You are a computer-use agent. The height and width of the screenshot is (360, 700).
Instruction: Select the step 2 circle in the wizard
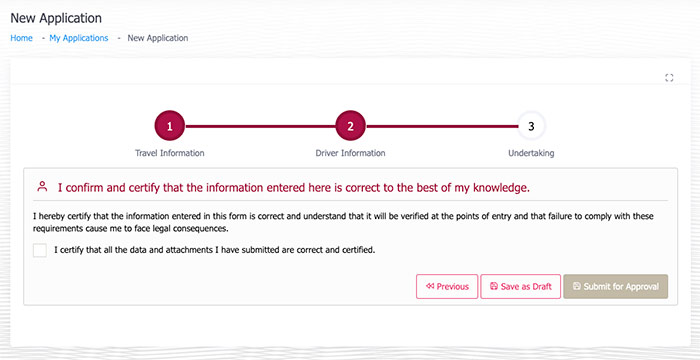[350, 126]
